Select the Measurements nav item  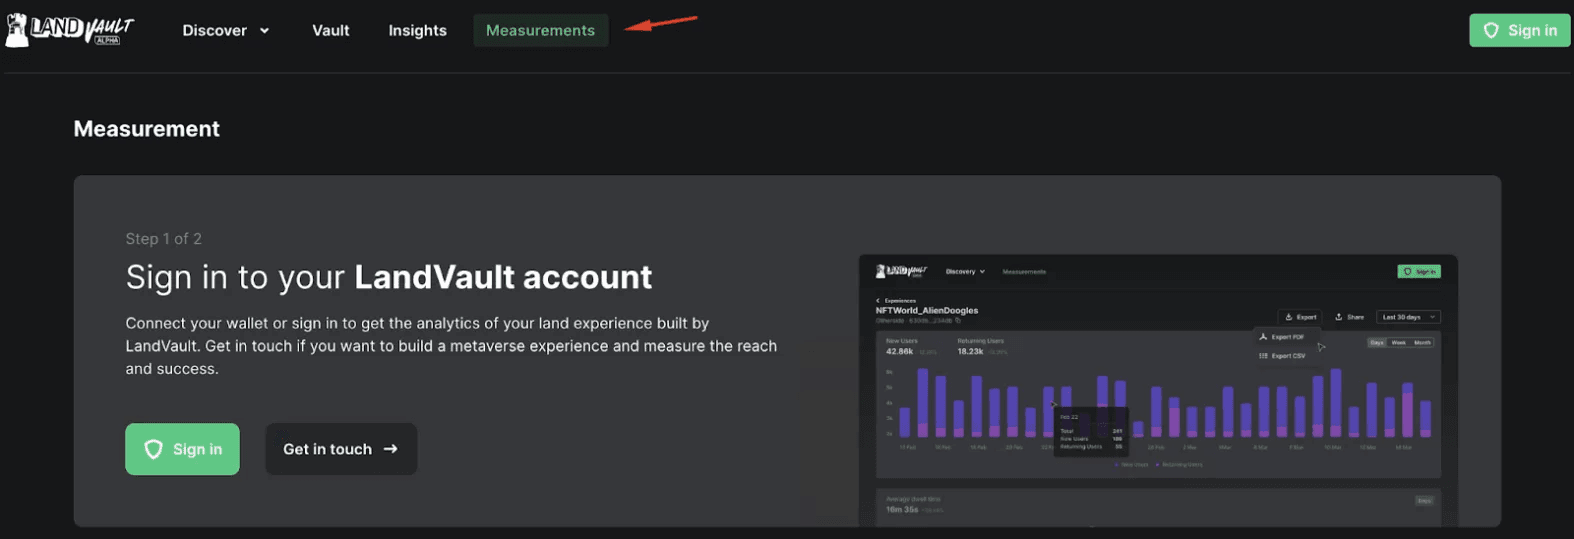[x=540, y=31]
